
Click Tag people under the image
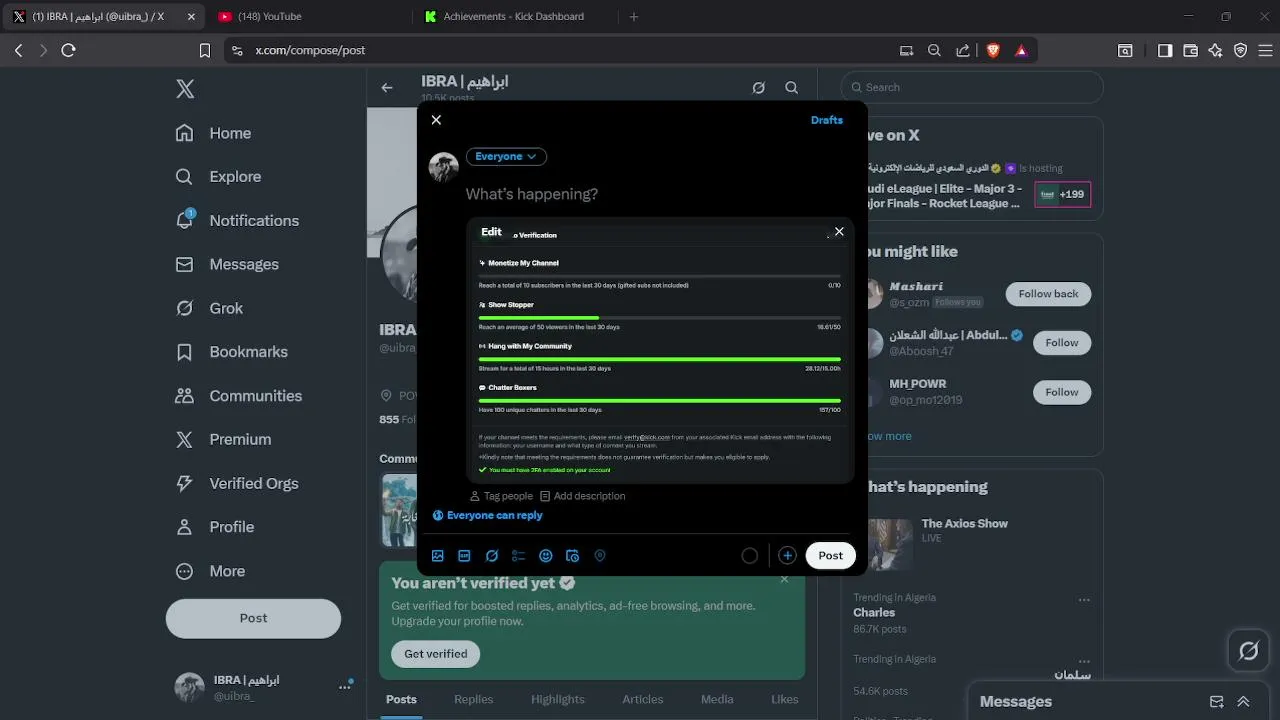pos(501,496)
